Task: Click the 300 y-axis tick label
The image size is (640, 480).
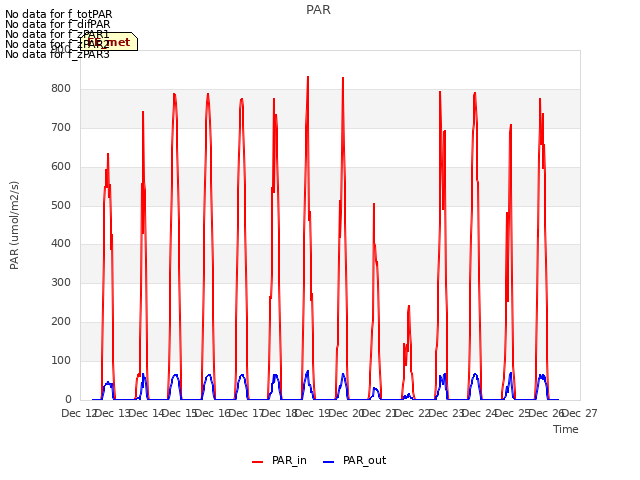Action: click(x=61, y=282)
